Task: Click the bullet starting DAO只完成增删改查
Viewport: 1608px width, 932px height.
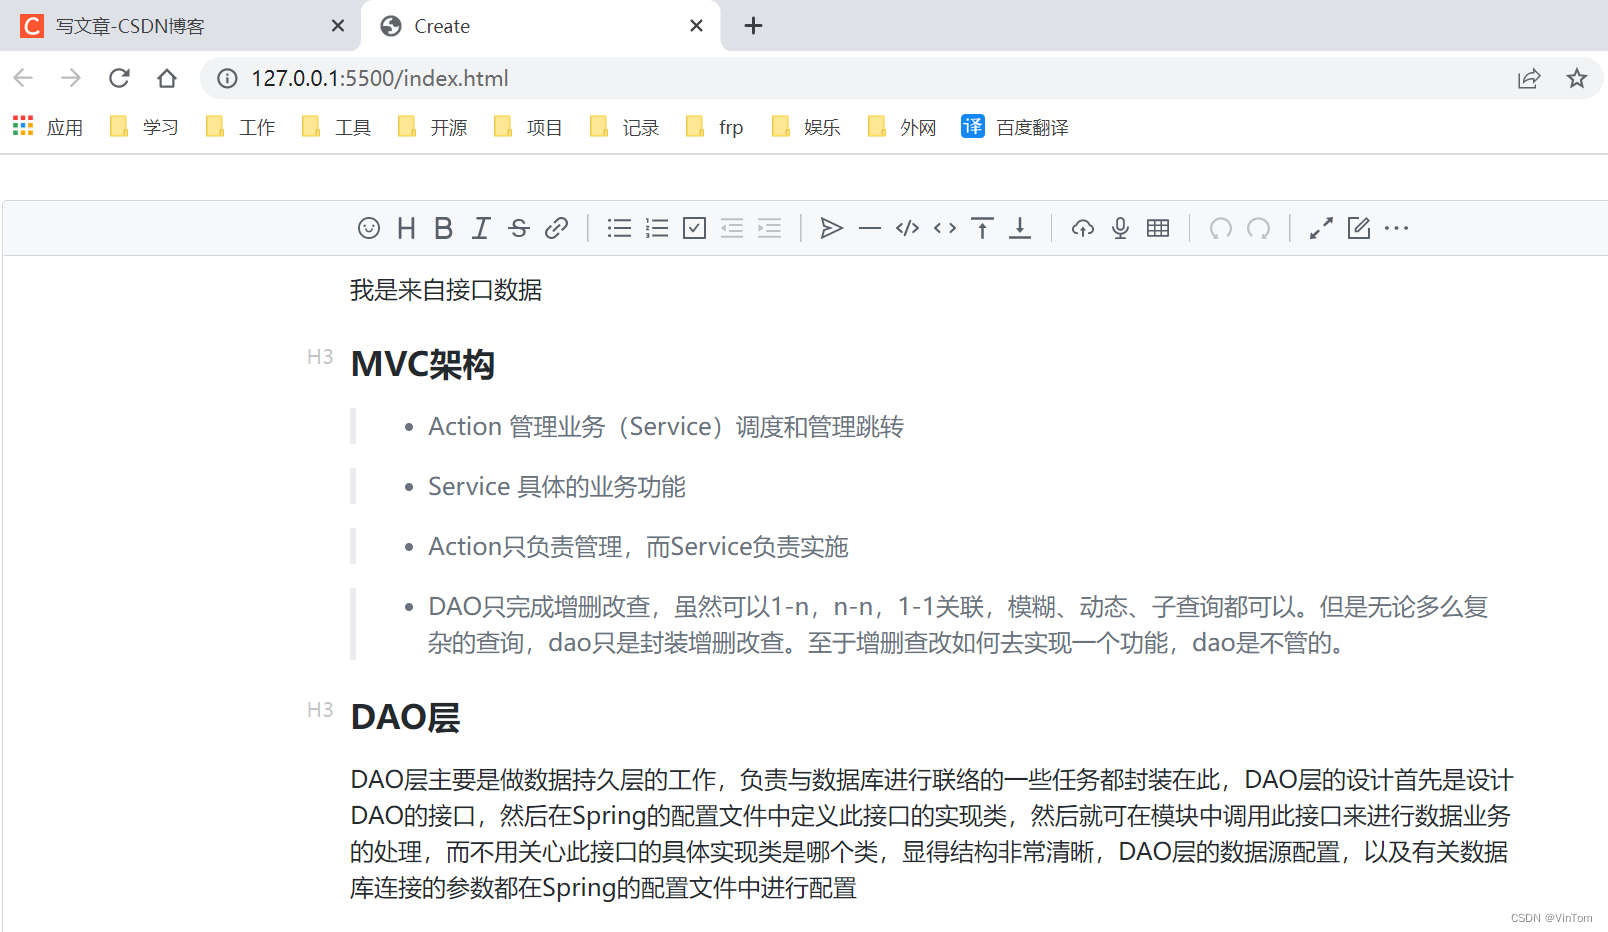Action: click(x=958, y=625)
